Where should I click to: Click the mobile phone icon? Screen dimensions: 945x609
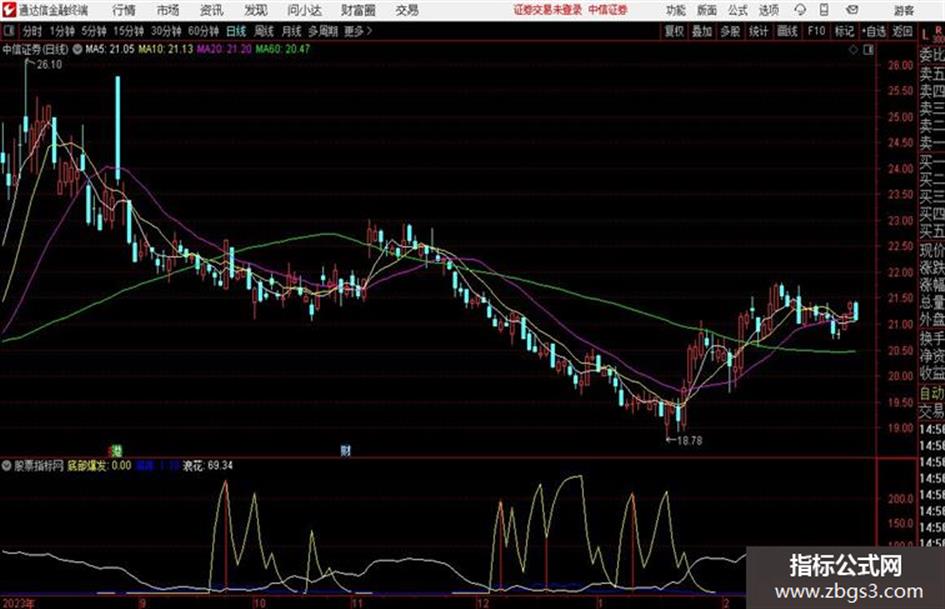[x=824, y=10]
